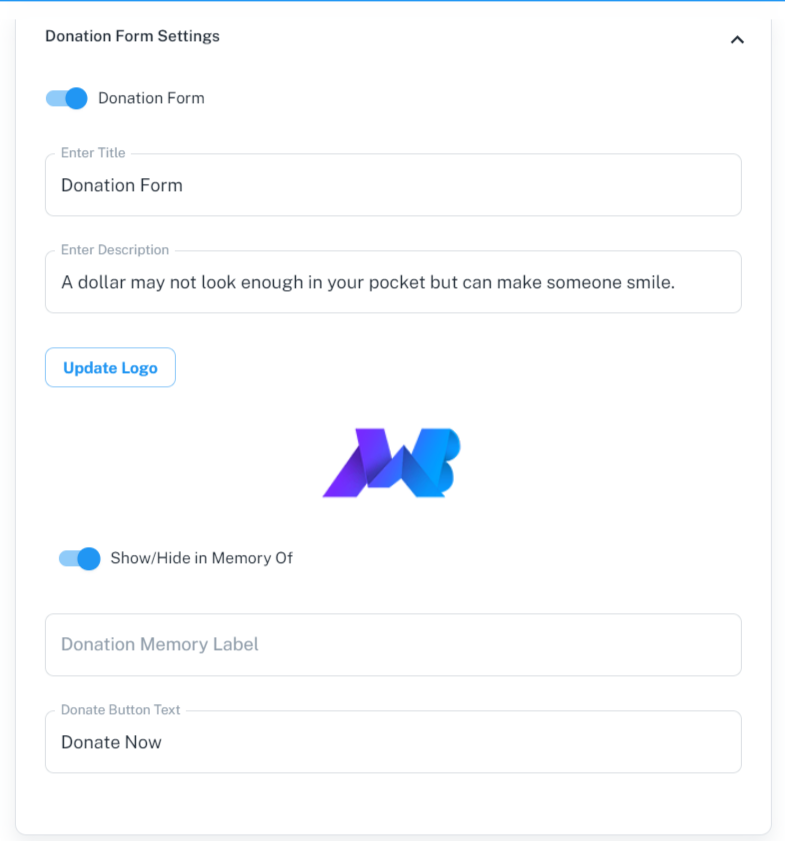Click the purple-blue logo image preview
Screen dimensions: 785x841
(391, 462)
